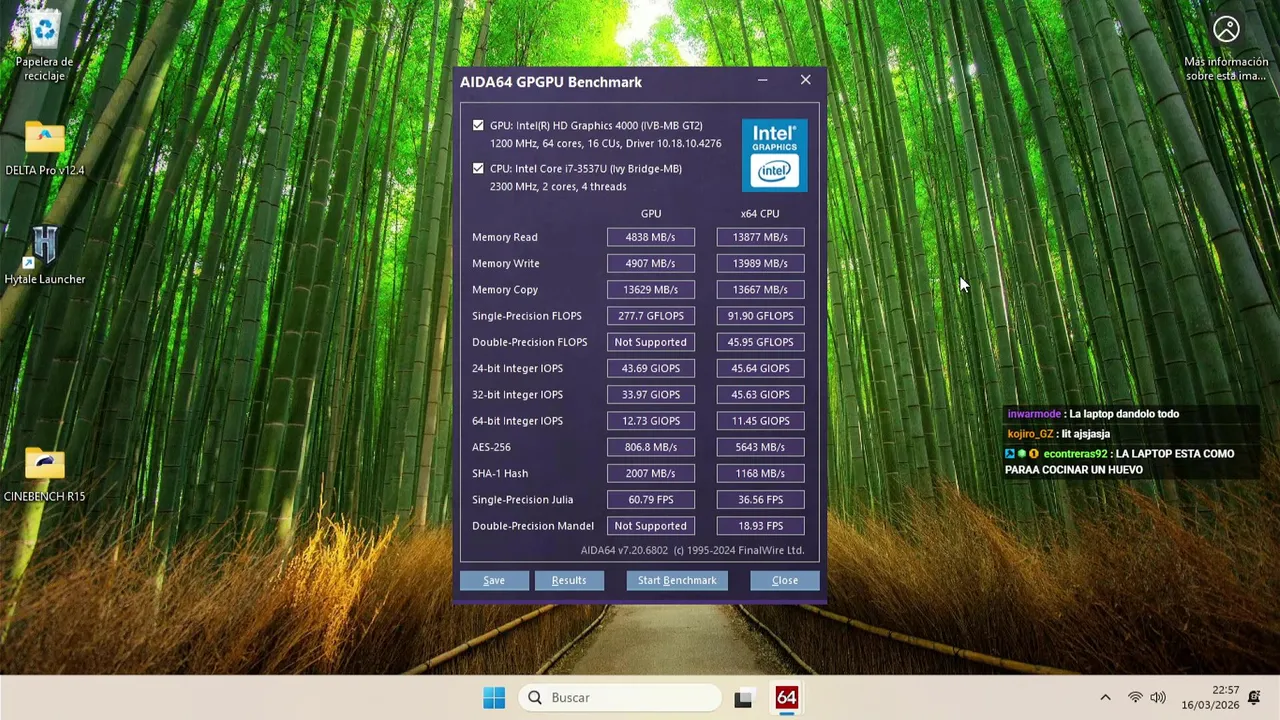Image resolution: width=1280 pixels, height=720 pixels.
Task: Click the CPU Julia value 36.56 FPS
Action: pyautogui.click(x=760, y=499)
